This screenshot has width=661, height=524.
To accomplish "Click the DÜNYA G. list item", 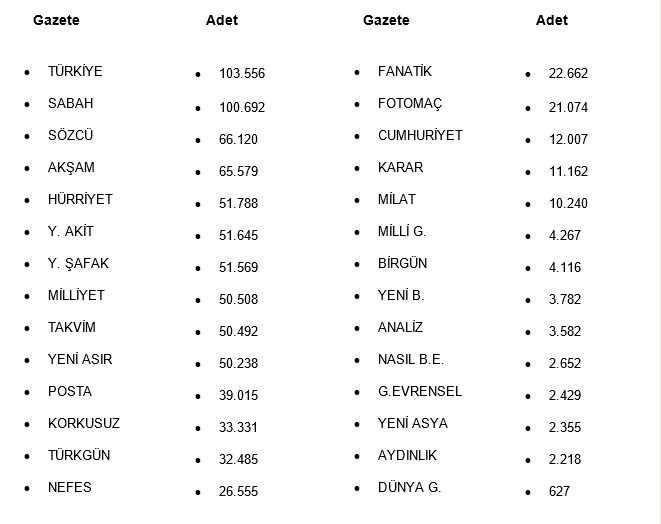I will (x=409, y=487).
